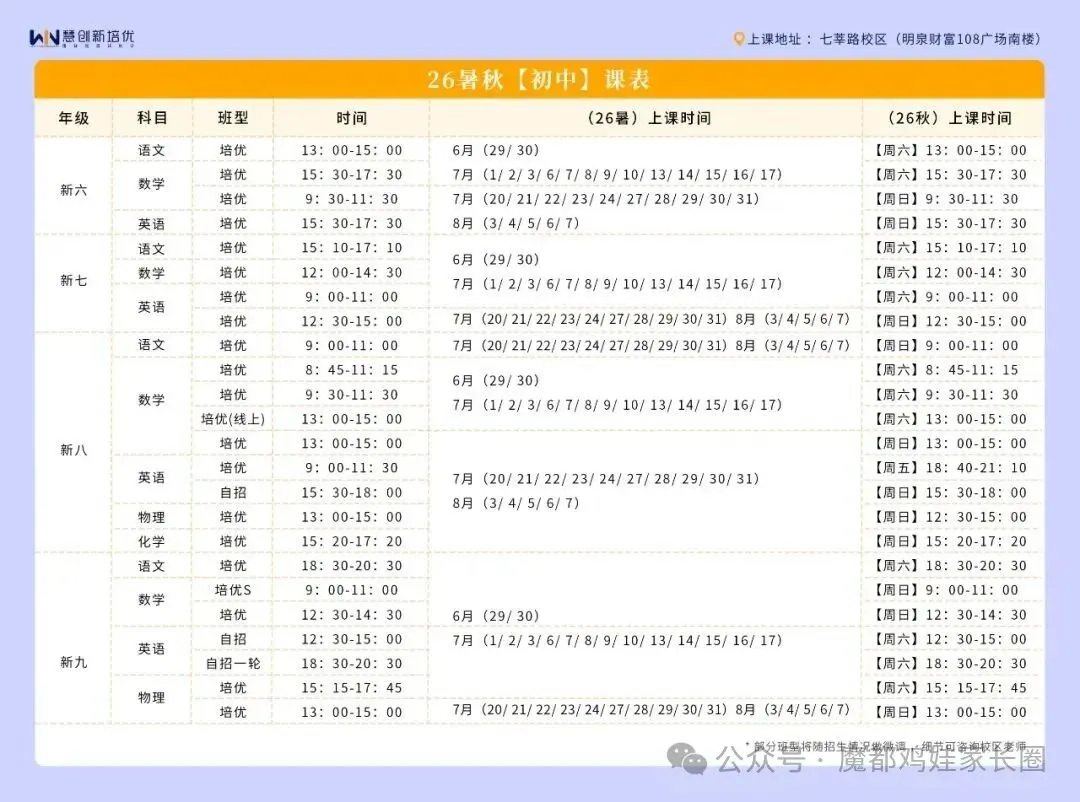
Task: Click 新八 语文 row's 7月 and 8月 dates
Action: (x=651, y=345)
